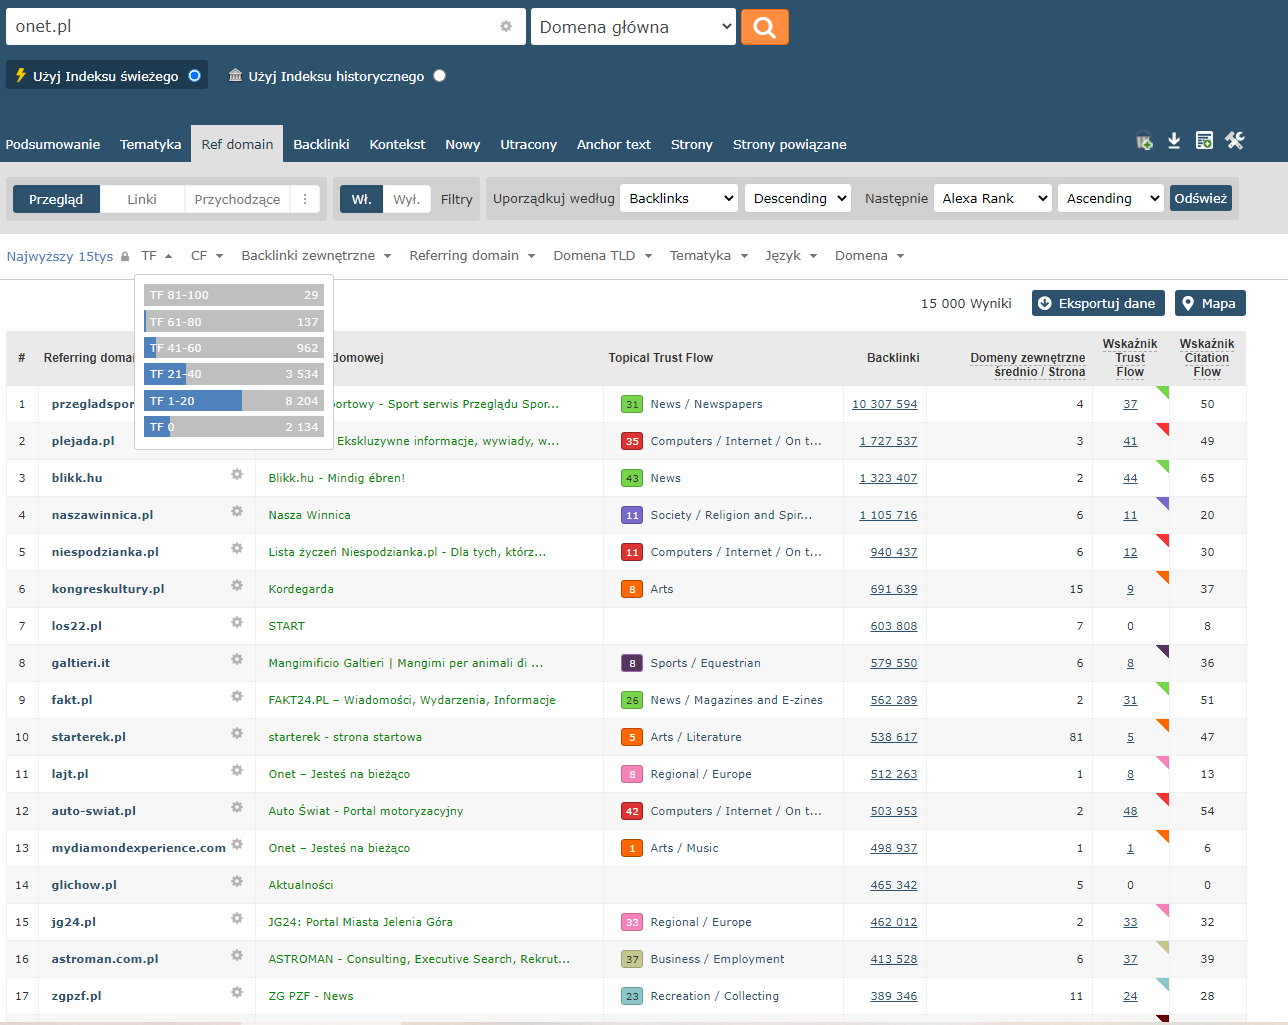Click Domeny zewnętrzne column header
This screenshot has height=1025, width=1288.
[1027, 365]
